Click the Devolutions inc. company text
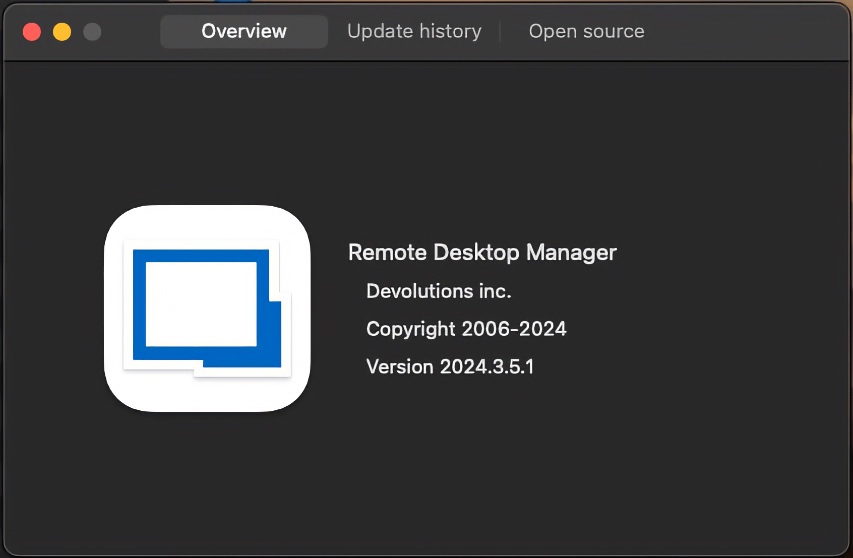Screen dimensions: 853x558 click(x=438, y=291)
